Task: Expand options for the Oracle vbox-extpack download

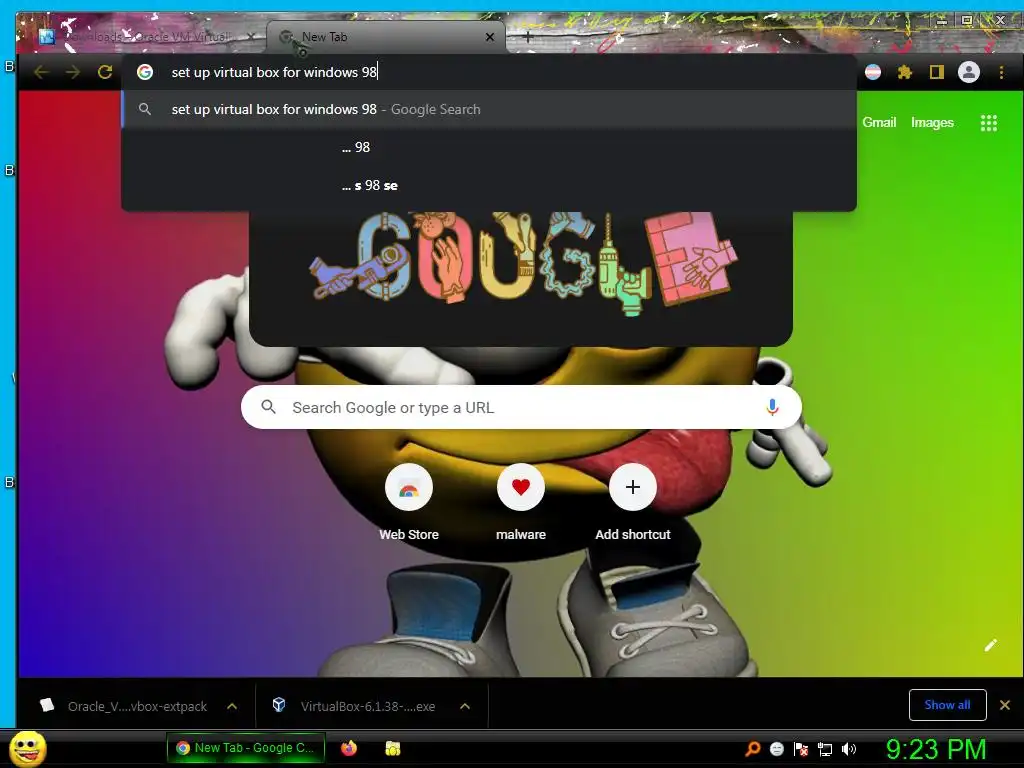Action: tap(232, 706)
